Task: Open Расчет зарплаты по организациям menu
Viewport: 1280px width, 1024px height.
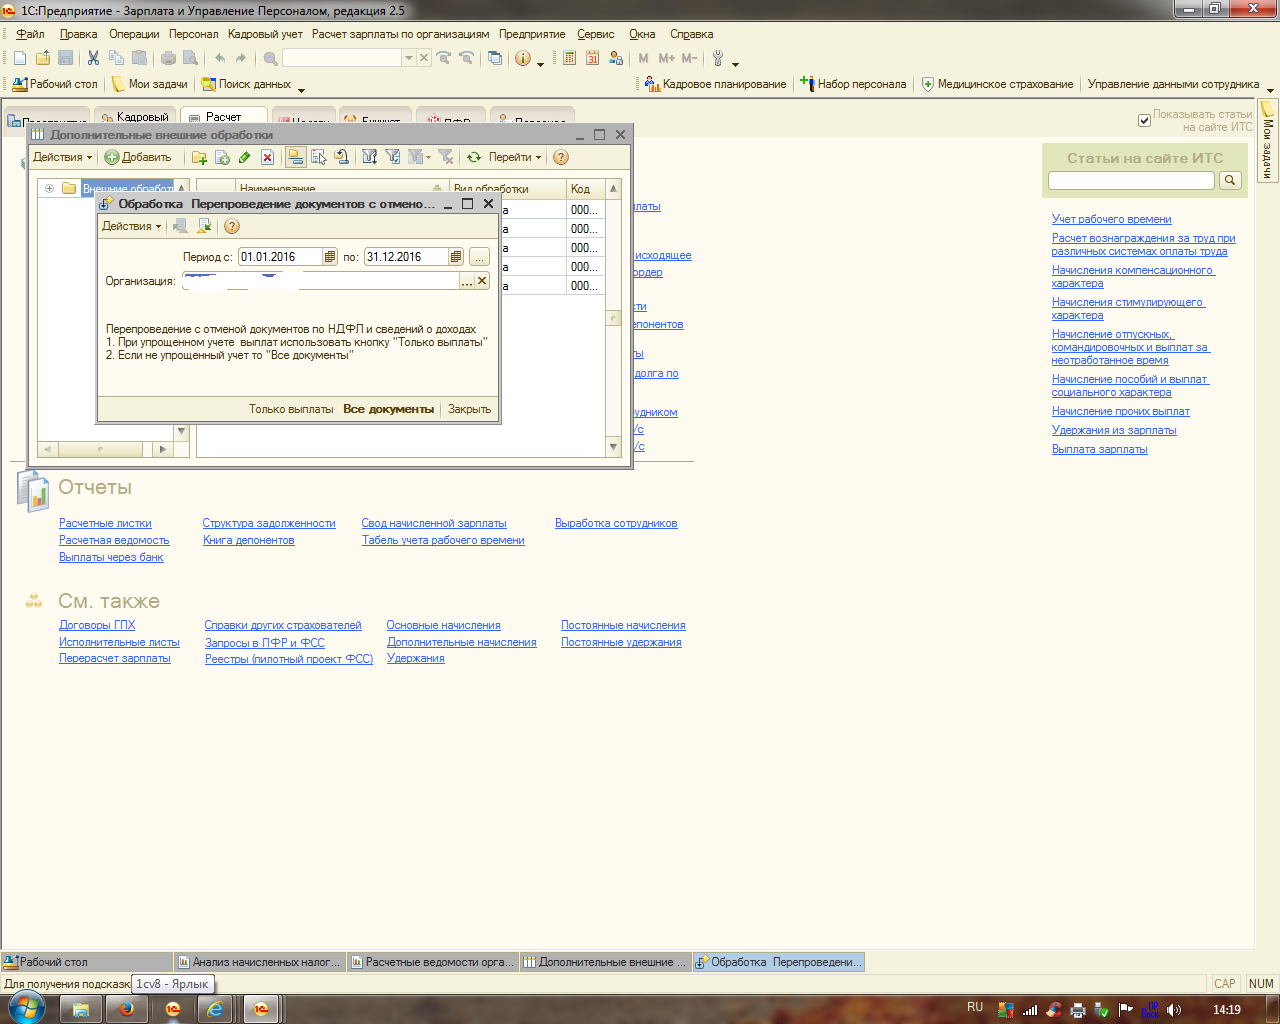Action: click(401, 34)
